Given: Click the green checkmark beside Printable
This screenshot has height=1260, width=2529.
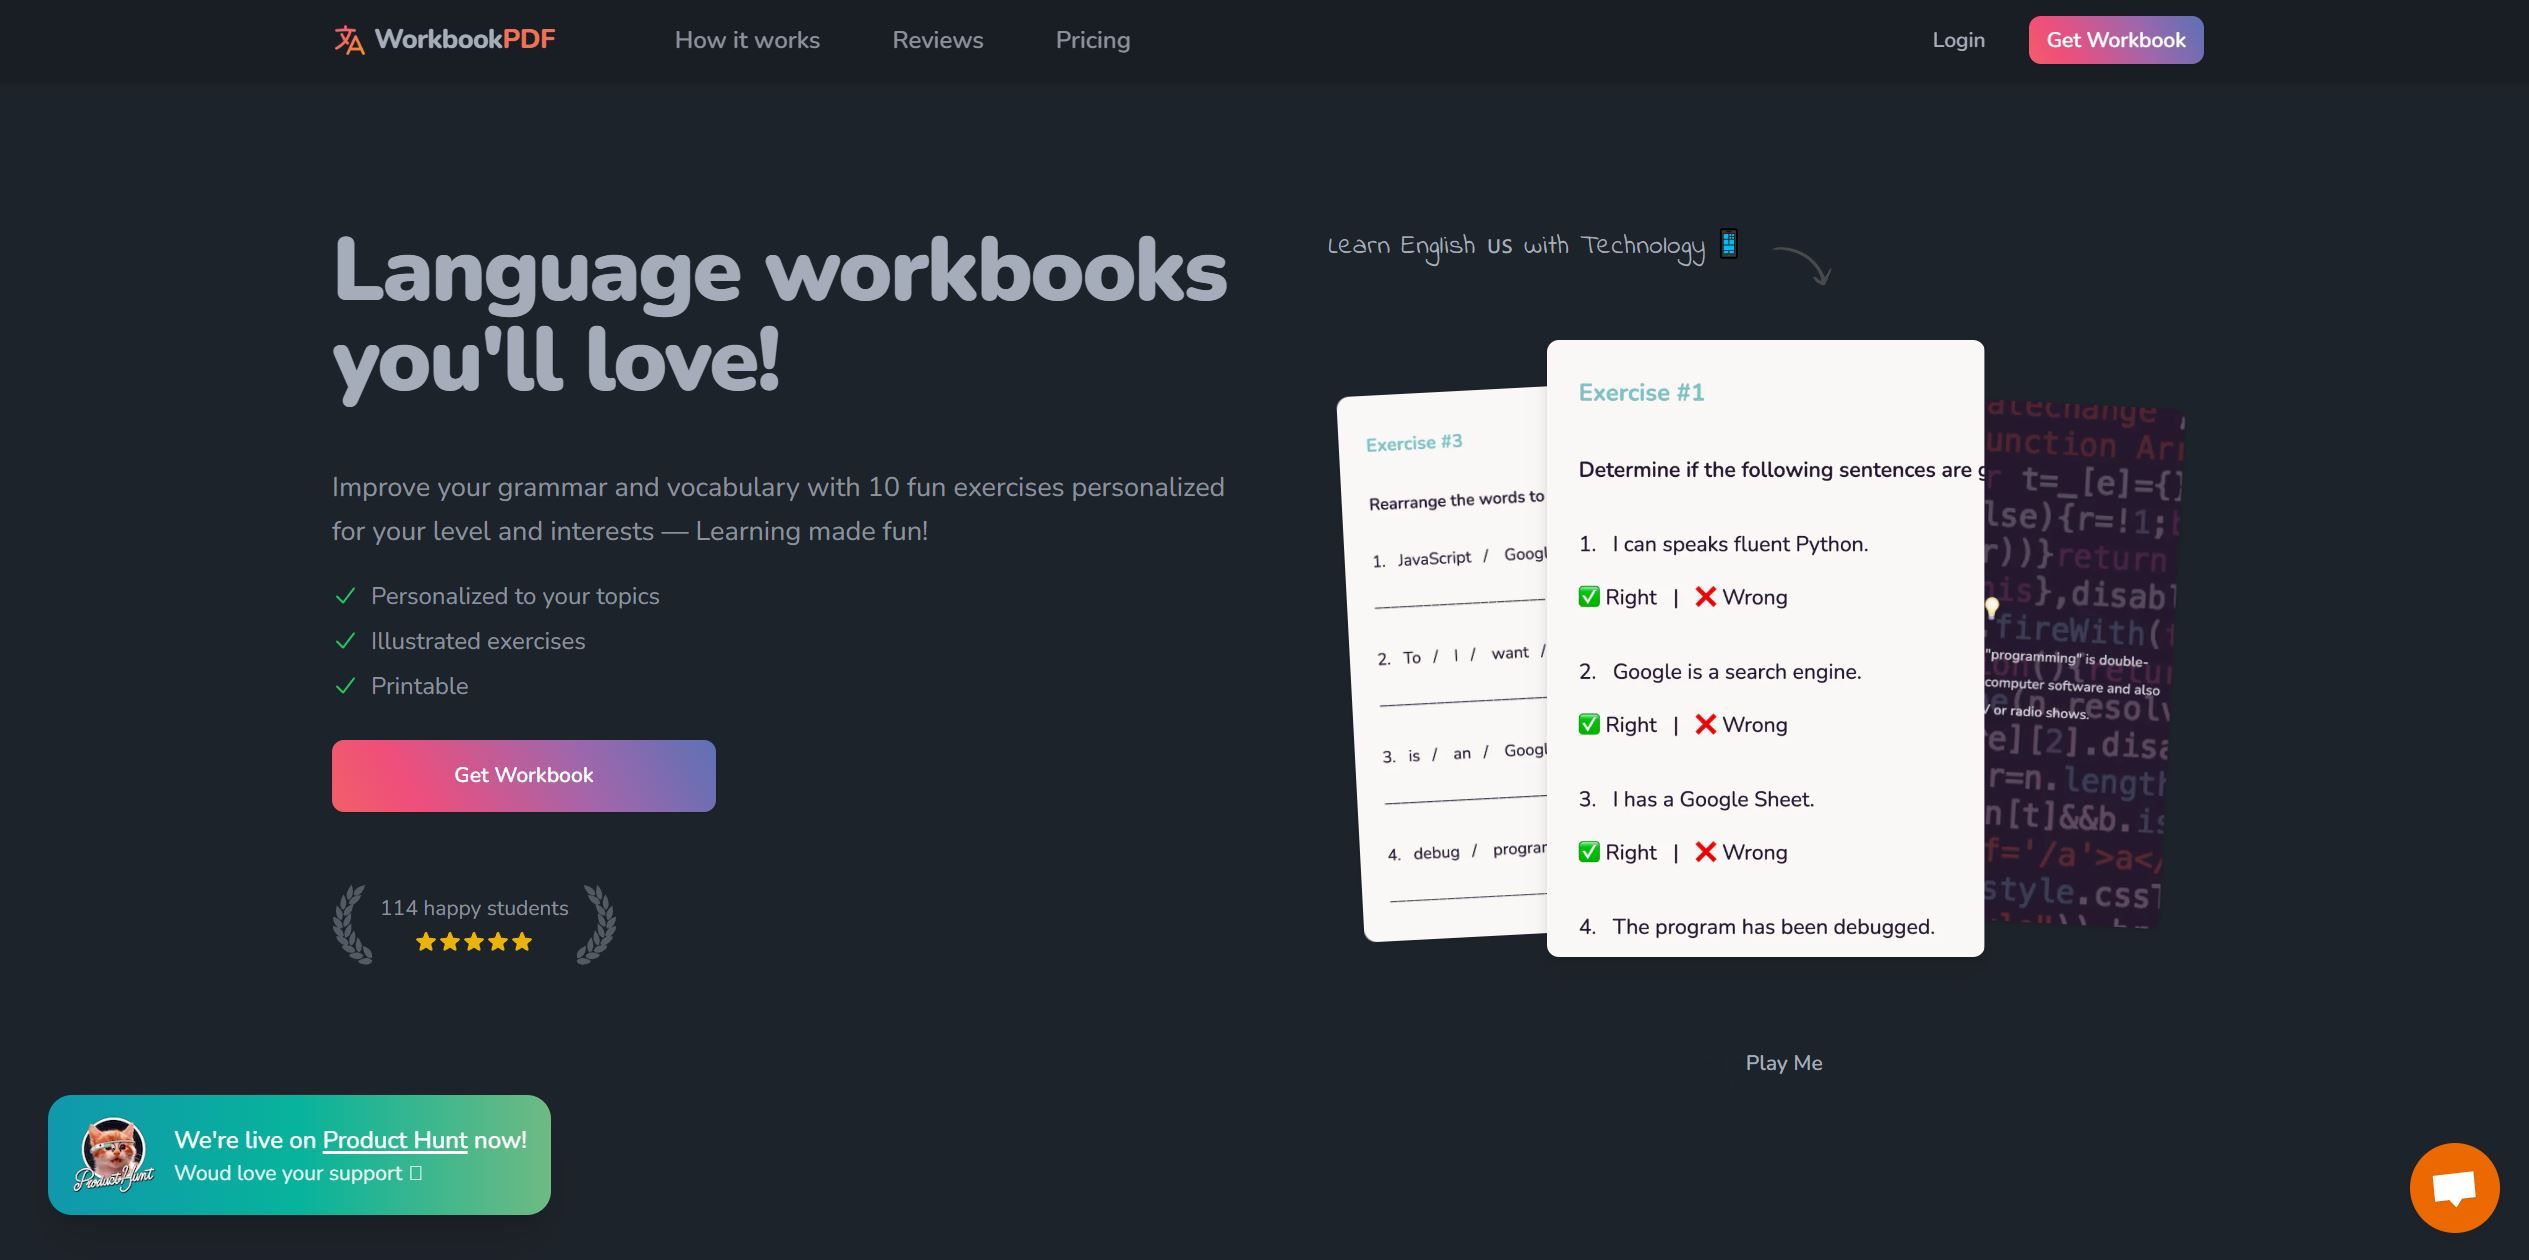Looking at the screenshot, I should coord(345,686).
